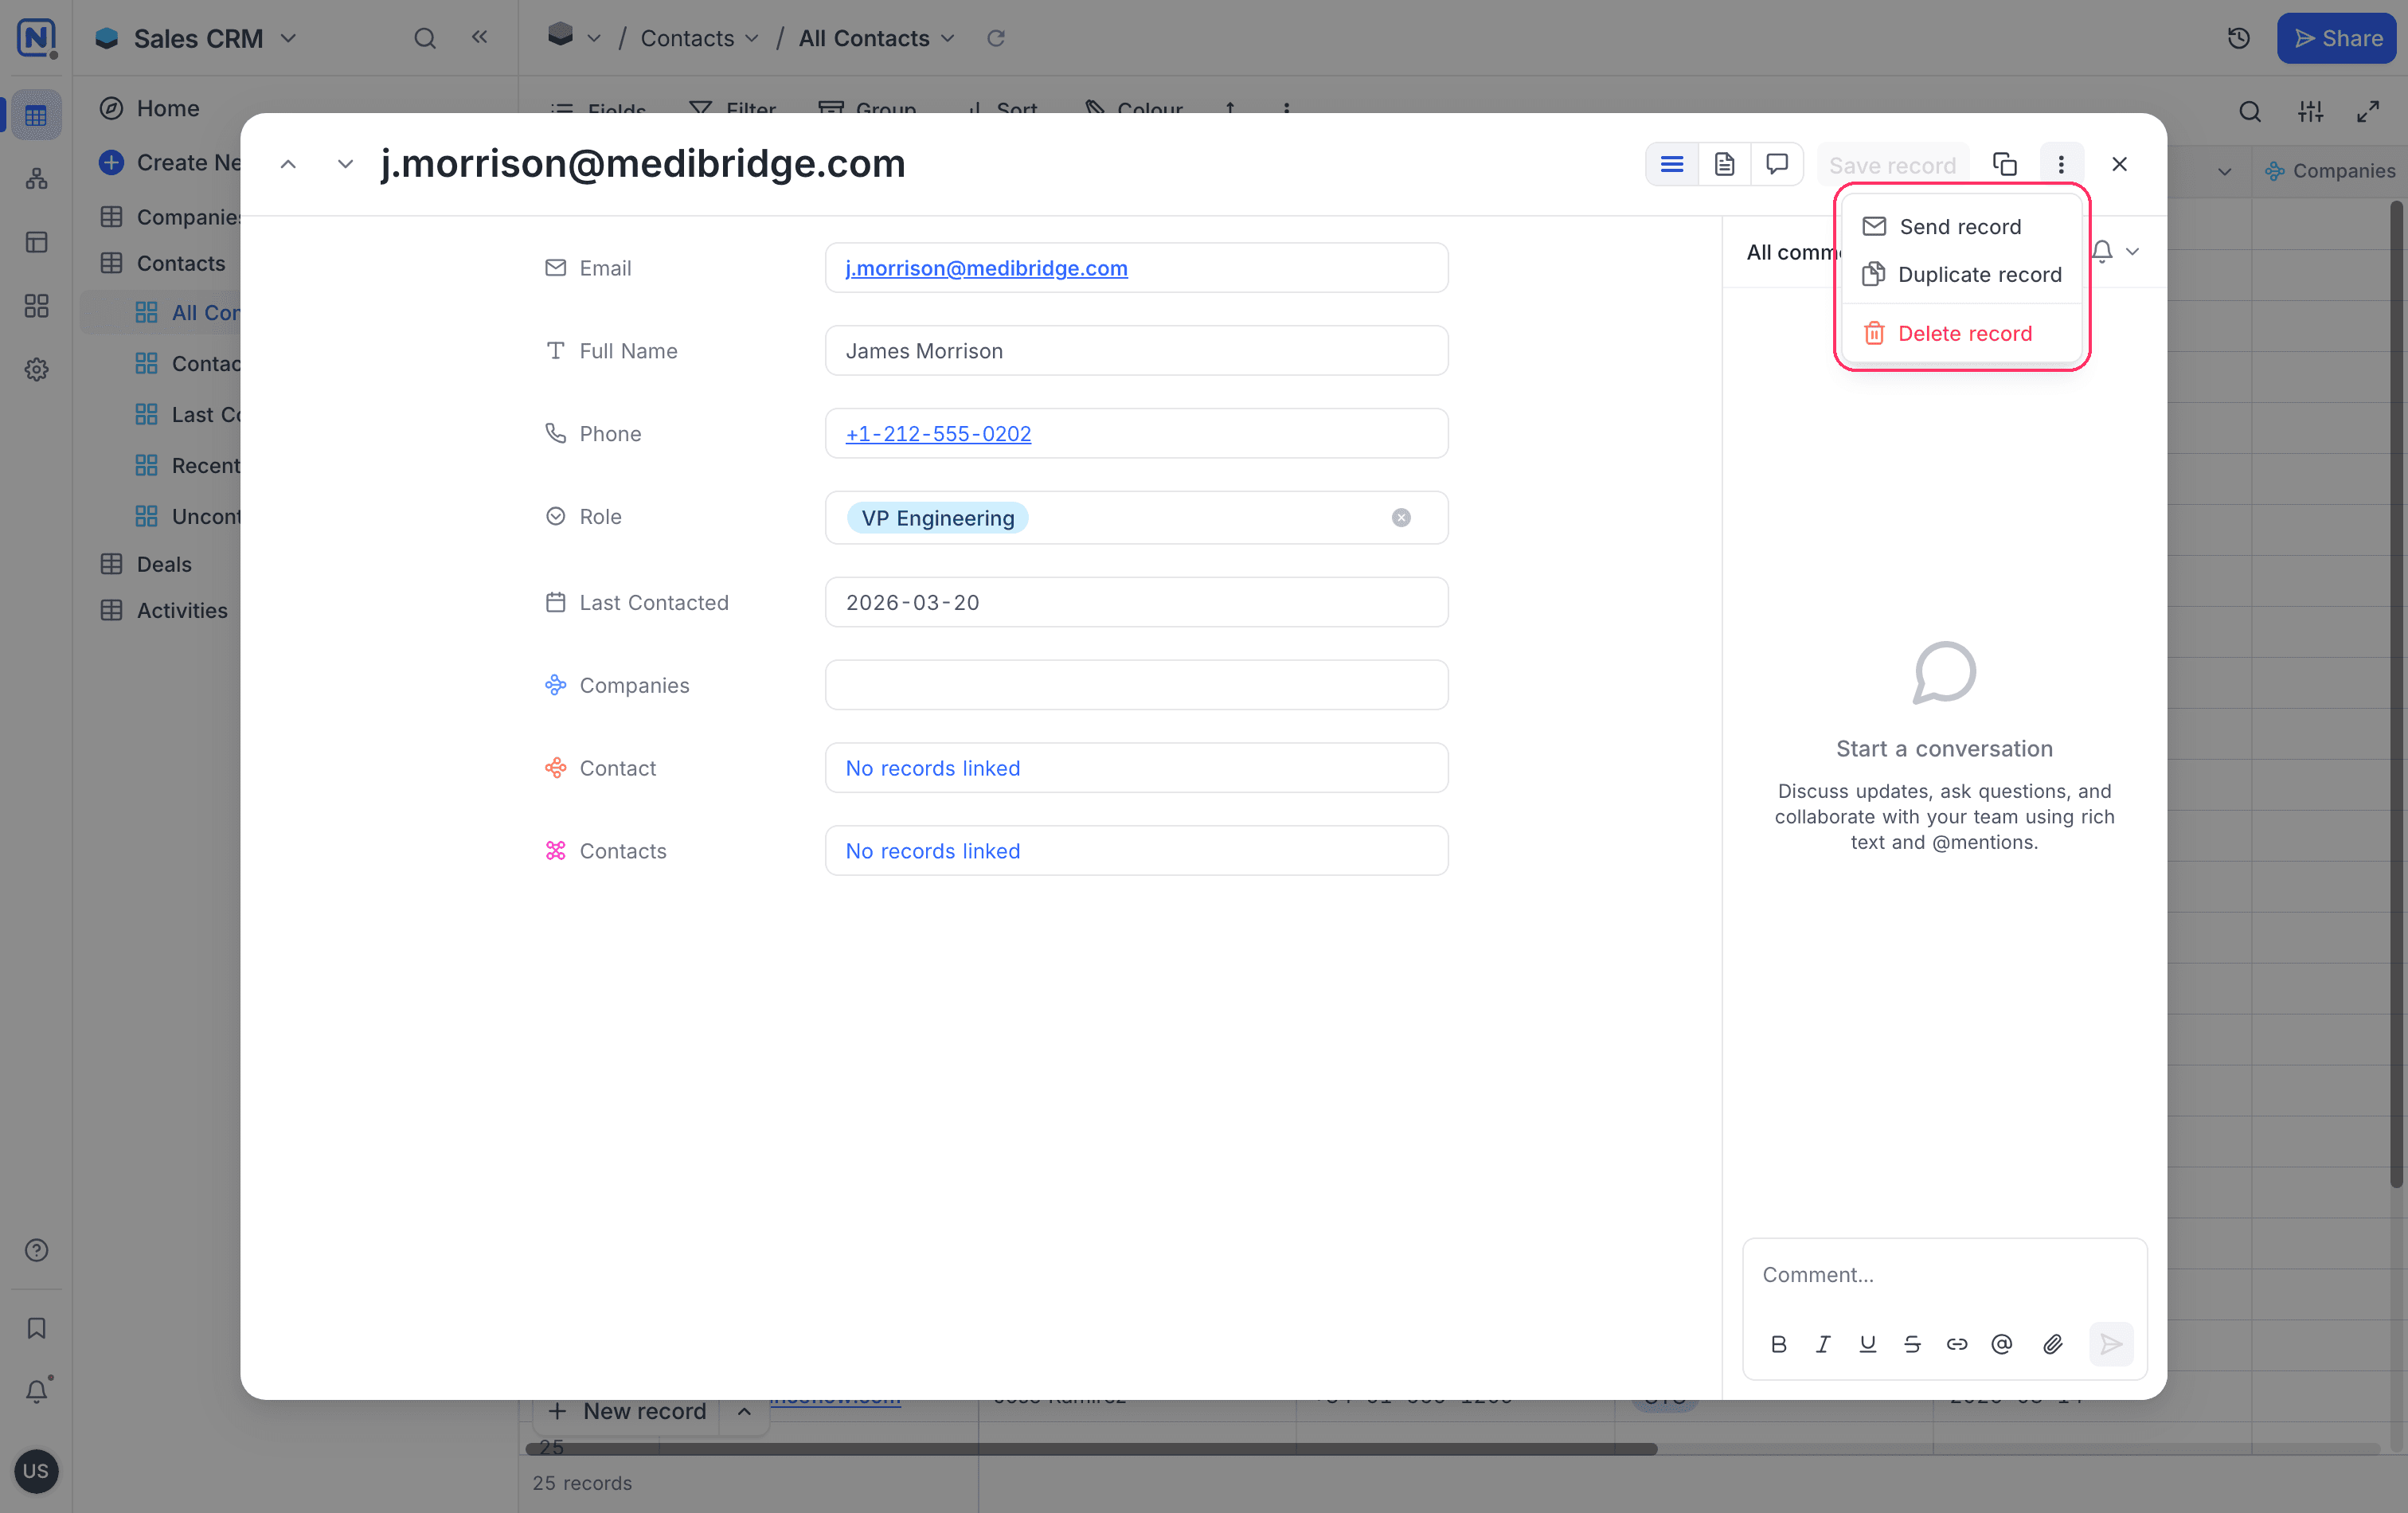Apply italic in comment editor
This screenshot has height=1513, width=2408.
[1823, 1345]
